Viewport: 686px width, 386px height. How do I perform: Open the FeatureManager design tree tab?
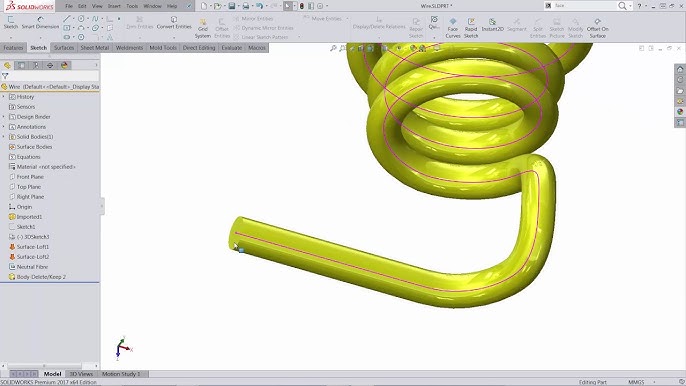7,65
